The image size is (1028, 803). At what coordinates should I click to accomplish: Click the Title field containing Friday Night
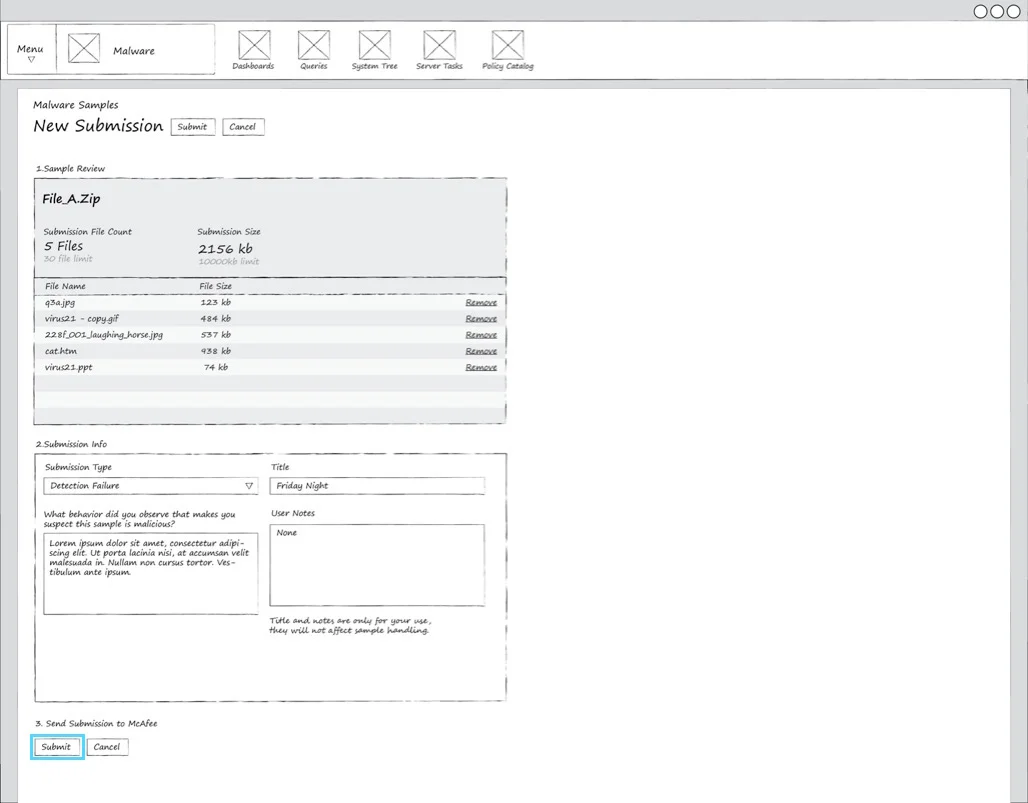377,486
